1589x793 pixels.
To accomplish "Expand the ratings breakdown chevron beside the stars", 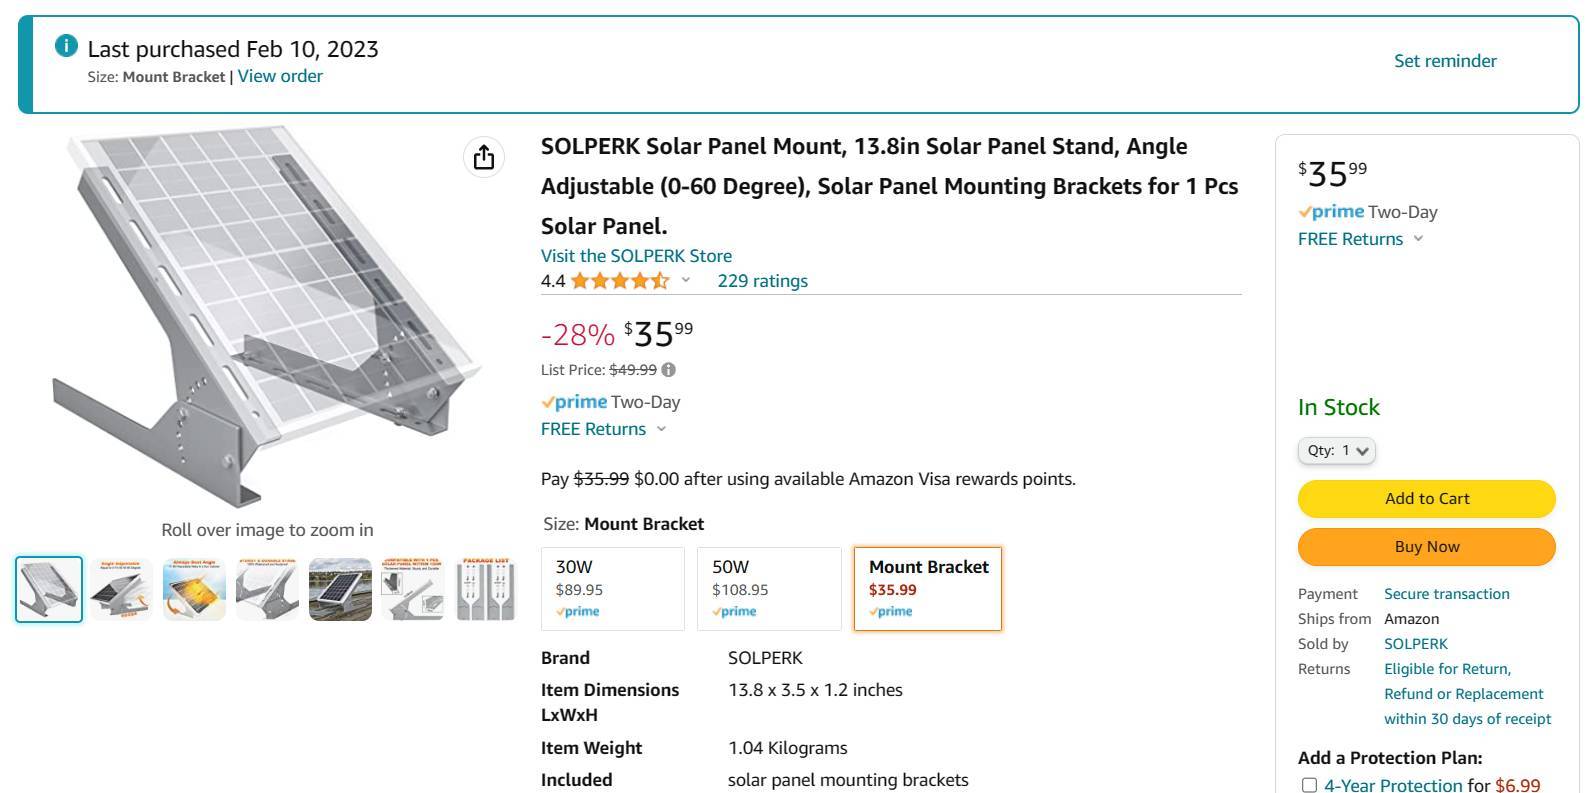I will pos(685,281).
